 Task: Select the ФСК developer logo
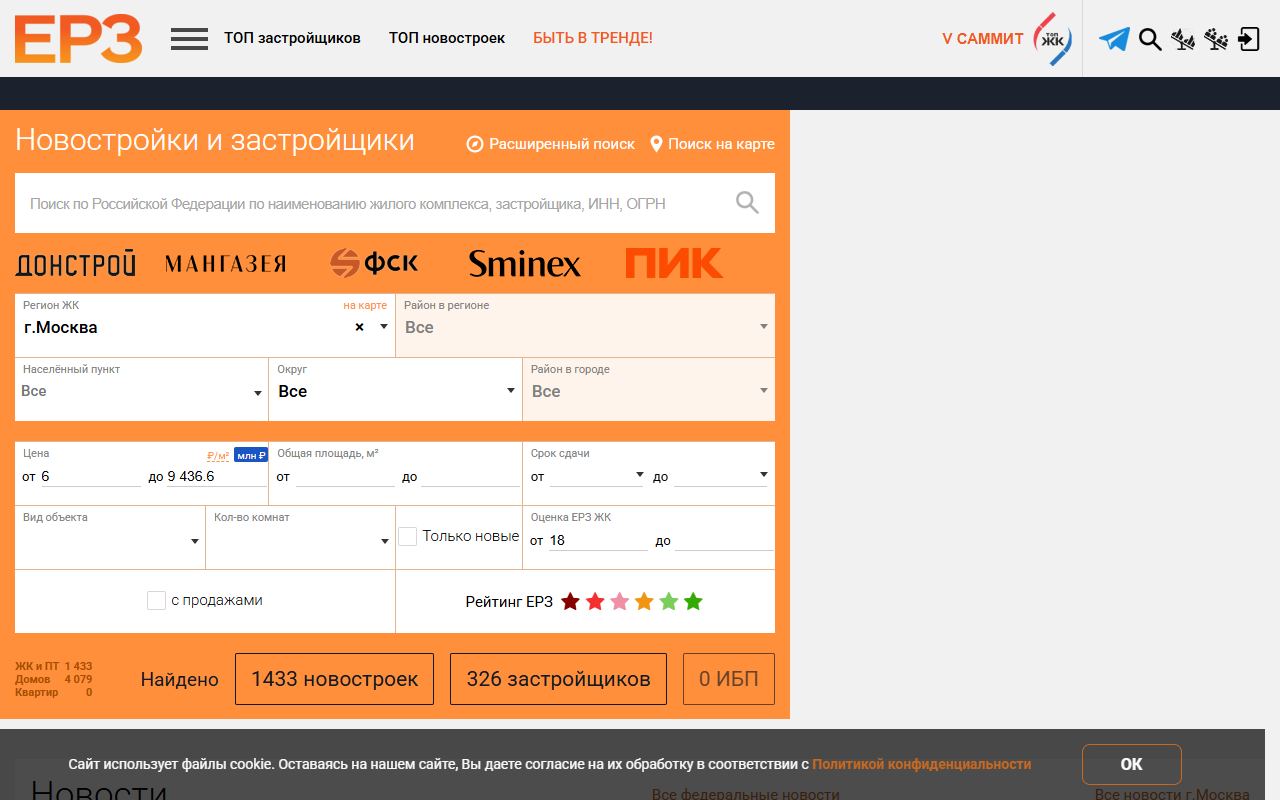point(374,263)
